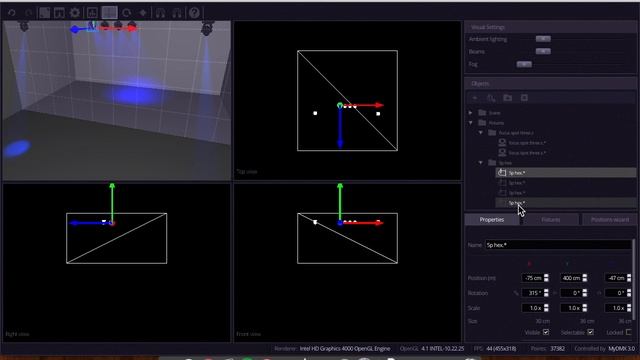640x360 pixels.
Task: Click the duplicate icon in Objects toolbar
Action: [x=491, y=98]
